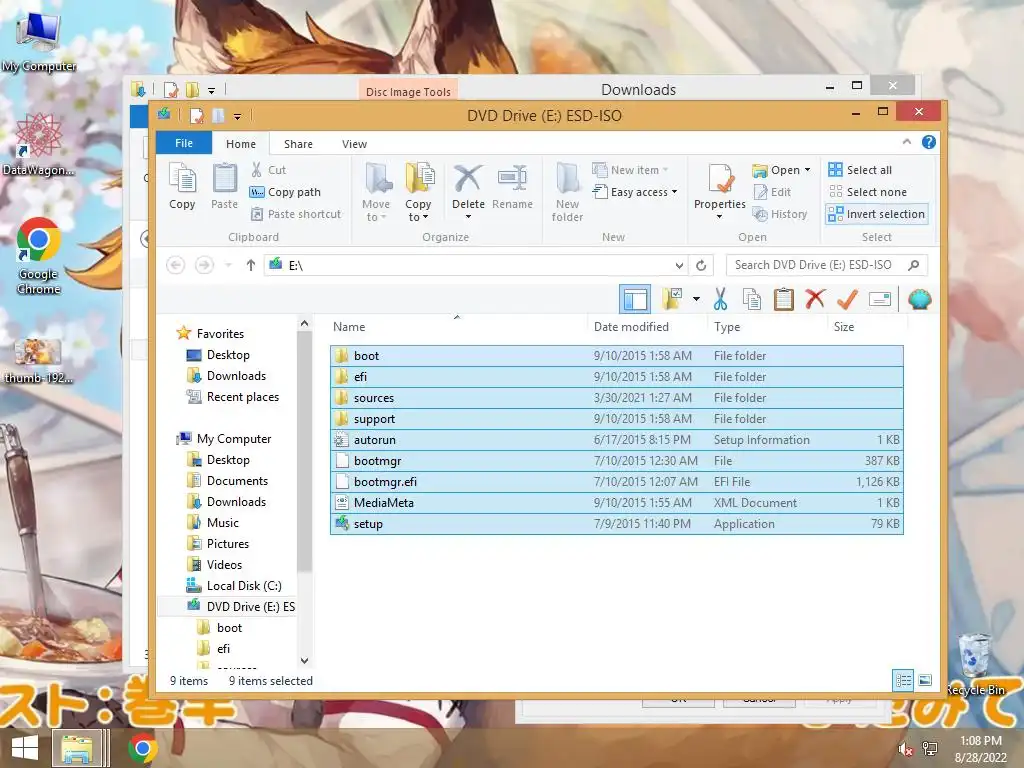1024x768 pixels.
Task: Click Select none in the ribbon
Action: point(868,192)
